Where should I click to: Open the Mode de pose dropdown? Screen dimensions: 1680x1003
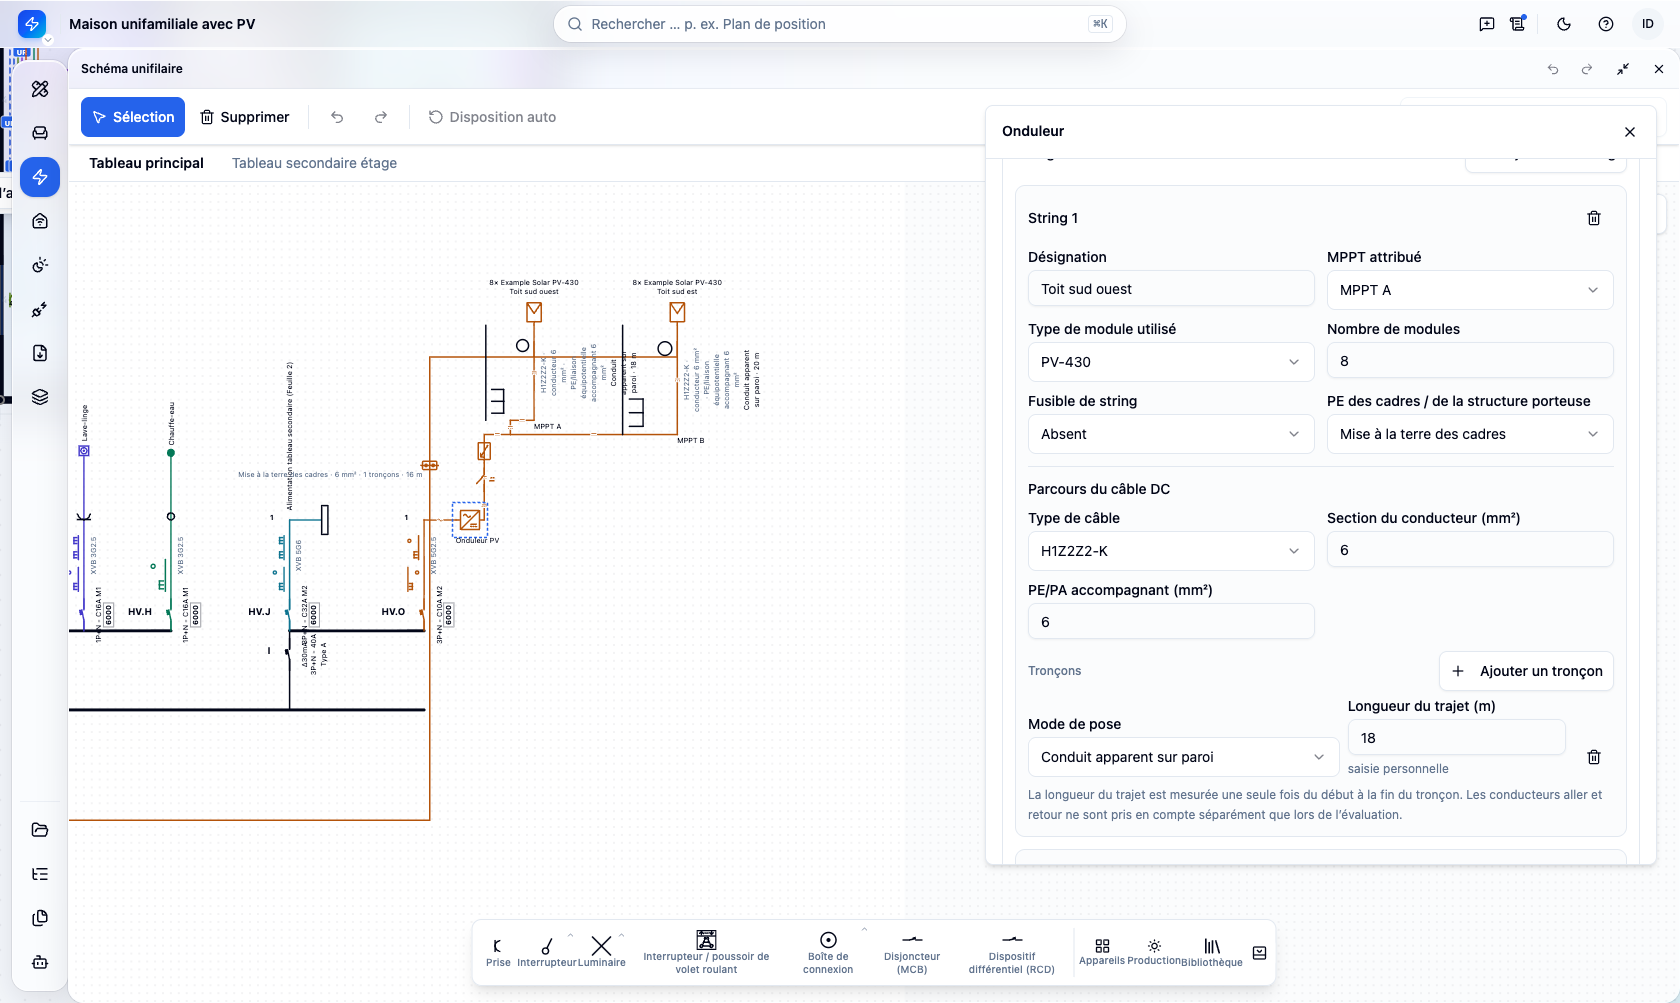[x=1183, y=757]
